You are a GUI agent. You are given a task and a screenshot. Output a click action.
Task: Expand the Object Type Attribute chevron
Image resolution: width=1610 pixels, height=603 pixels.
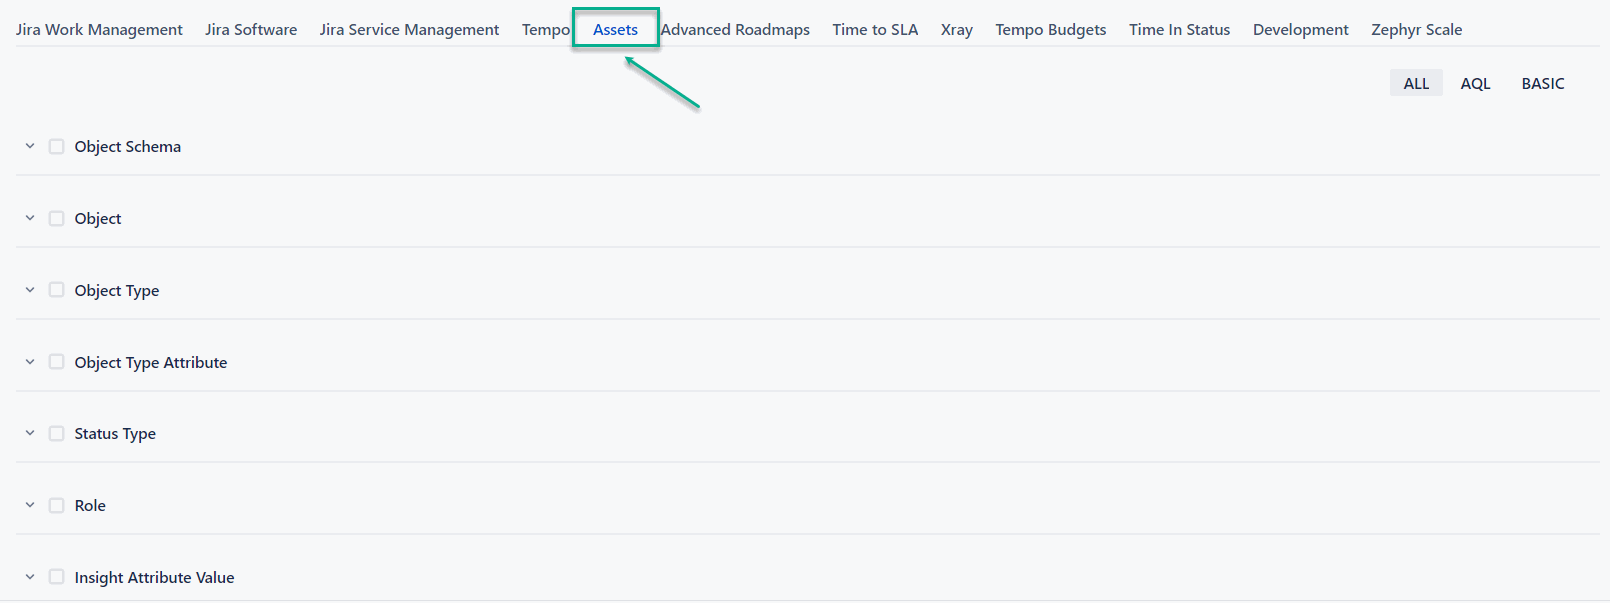click(x=30, y=362)
